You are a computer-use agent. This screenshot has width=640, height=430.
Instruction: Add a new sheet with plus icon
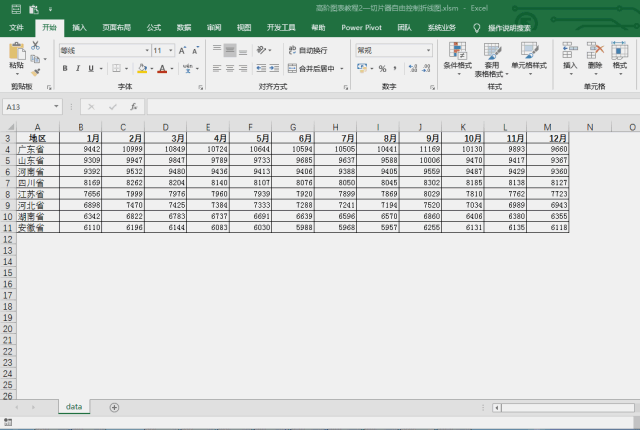[114, 407]
